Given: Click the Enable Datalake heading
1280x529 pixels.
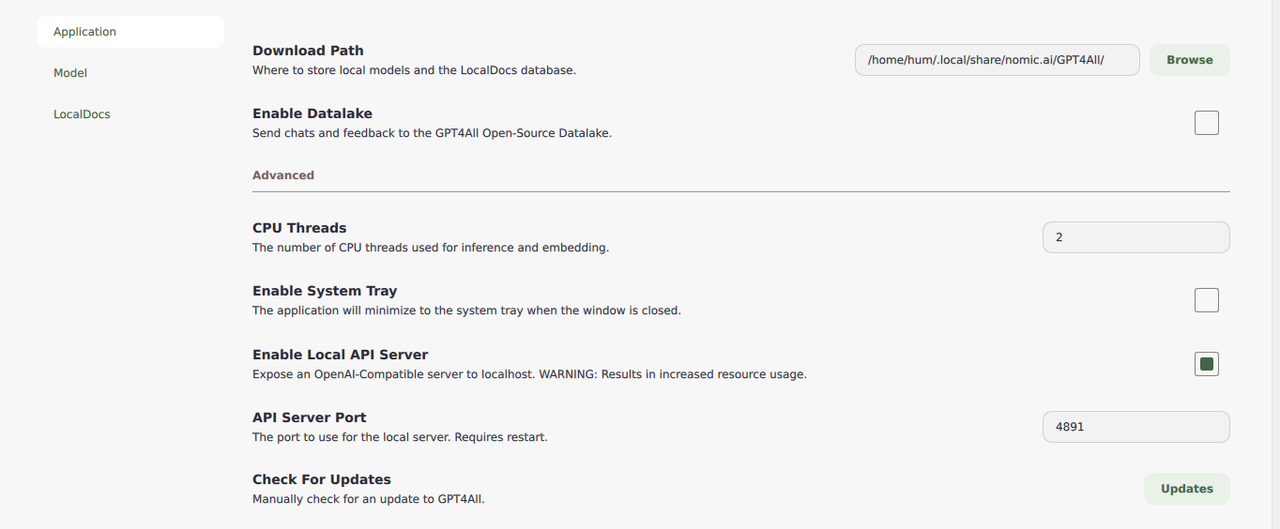Looking at the screenshot, I should 312,113.
